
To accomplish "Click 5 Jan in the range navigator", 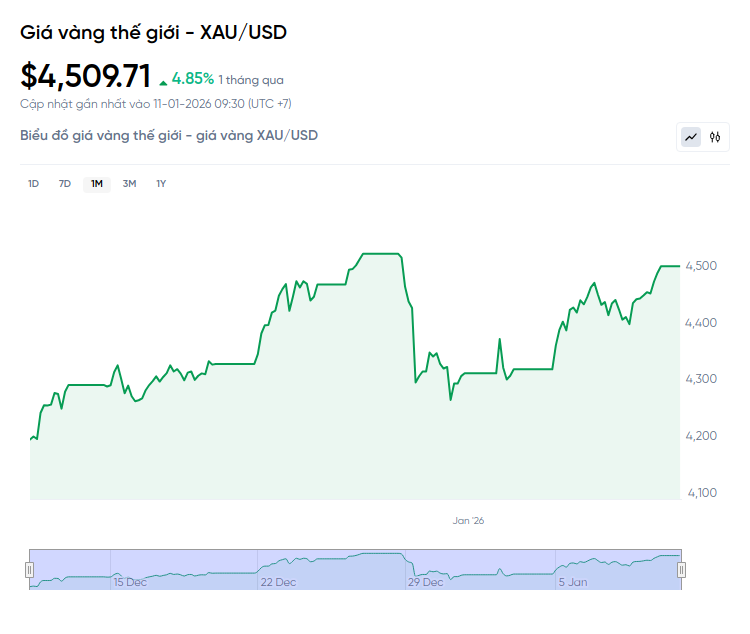I will 574,582.
